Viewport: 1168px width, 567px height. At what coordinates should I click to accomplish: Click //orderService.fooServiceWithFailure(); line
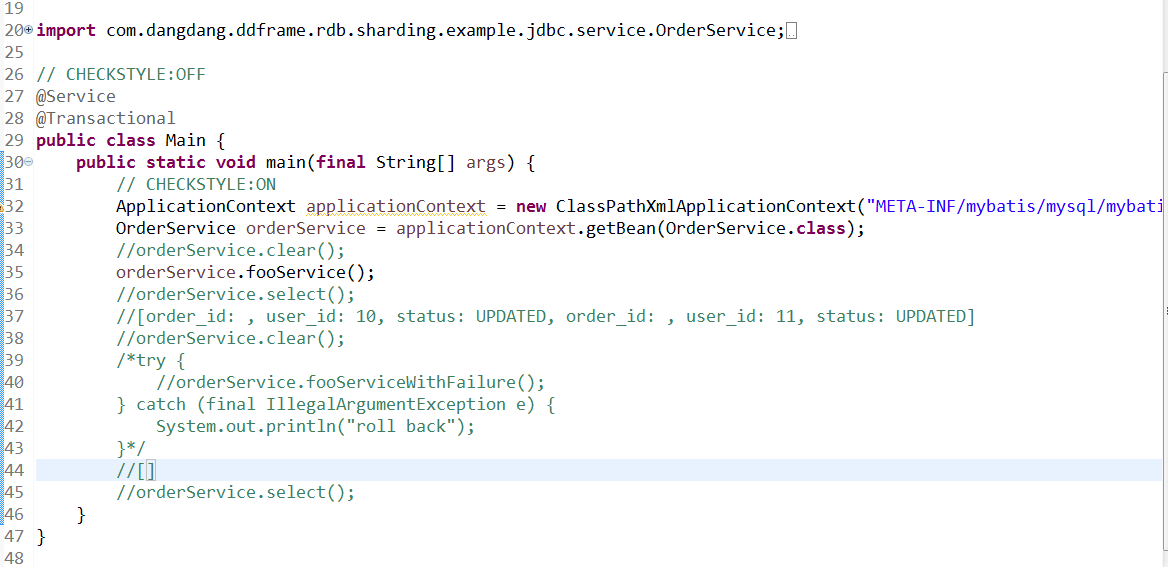[351, 382]
